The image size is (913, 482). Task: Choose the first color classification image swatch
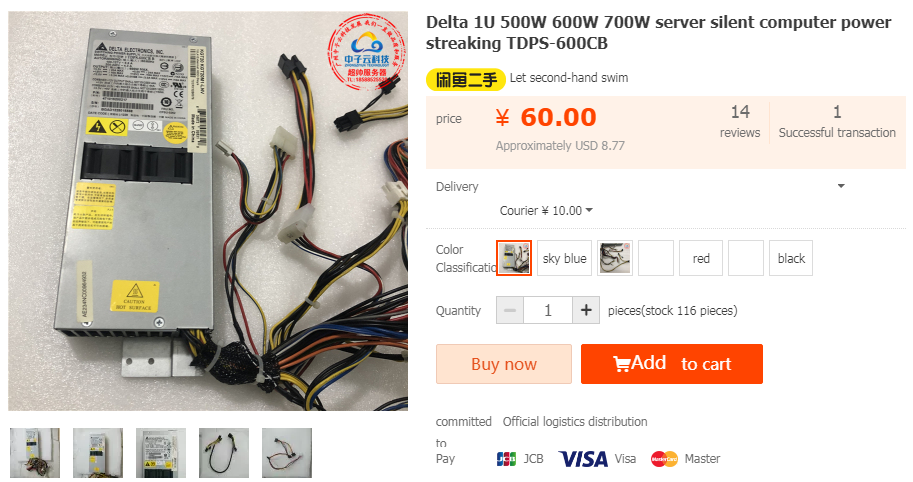point(514,258)
